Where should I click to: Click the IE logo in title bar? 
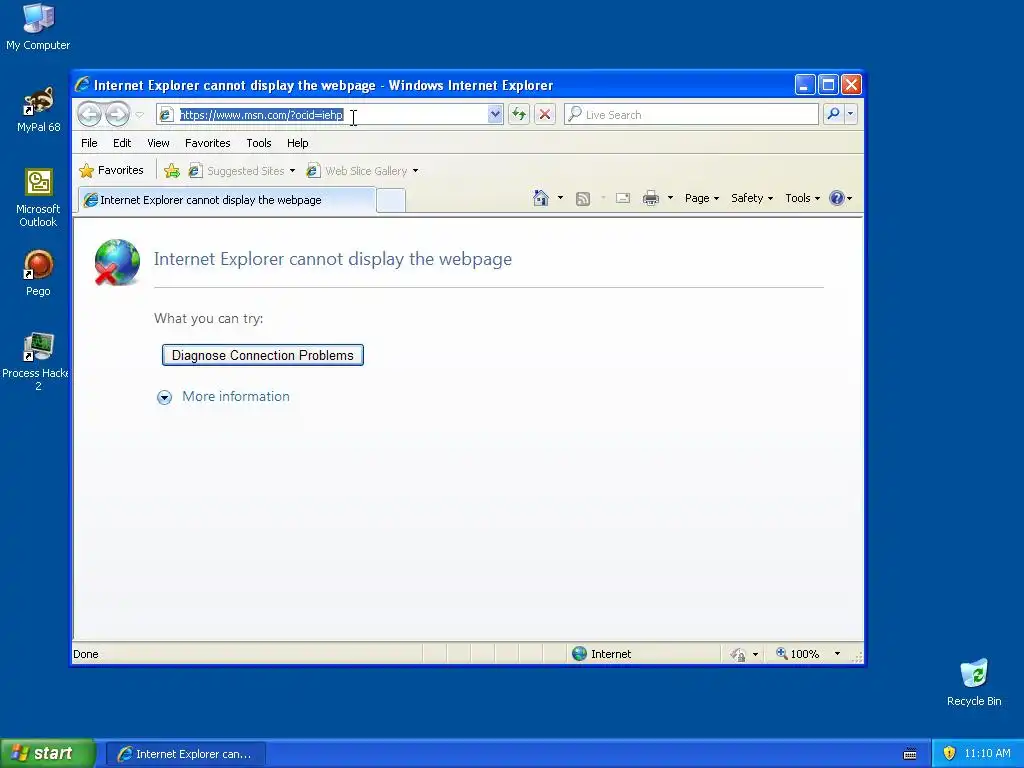coord(82,85)
